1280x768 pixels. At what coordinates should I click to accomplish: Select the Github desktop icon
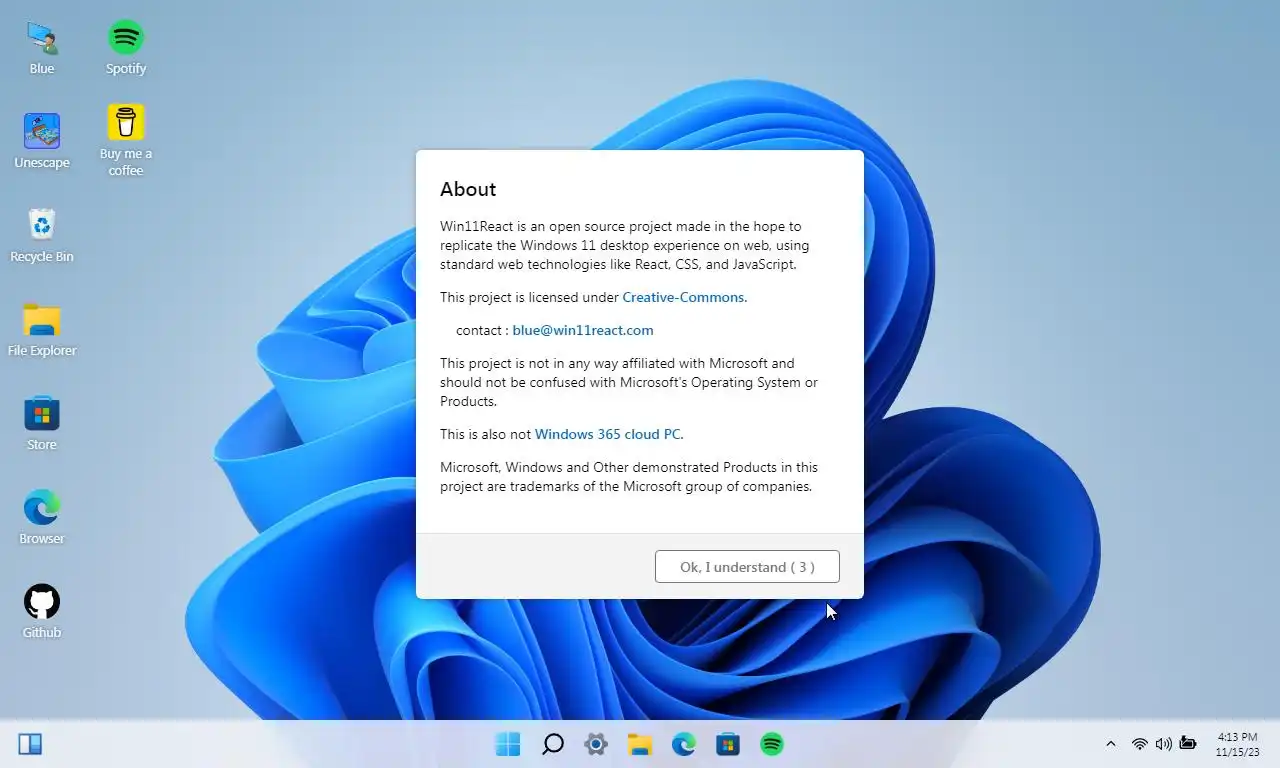point(42,611)
